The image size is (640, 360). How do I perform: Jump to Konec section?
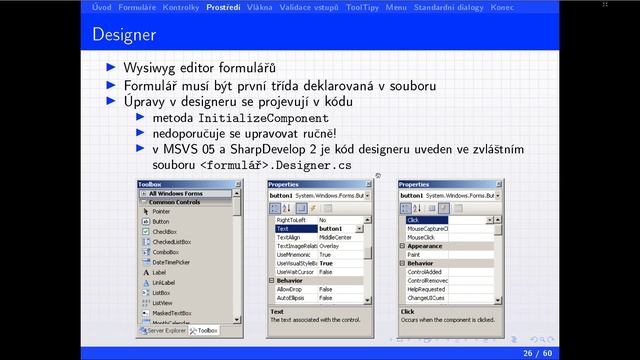[x=502, y=7]
